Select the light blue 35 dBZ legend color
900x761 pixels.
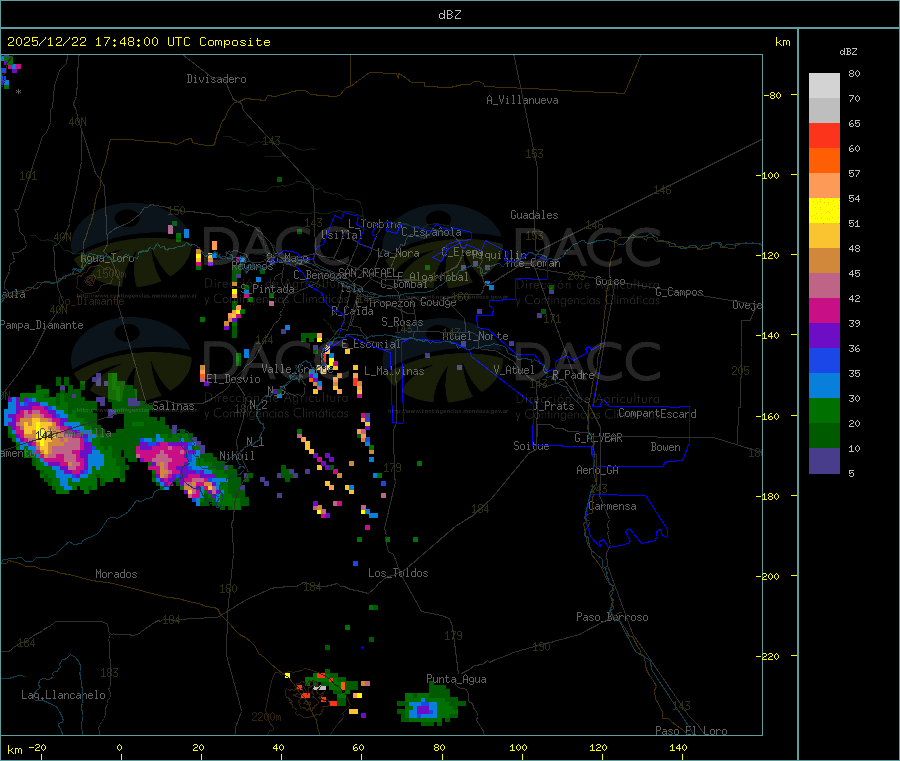824,385
